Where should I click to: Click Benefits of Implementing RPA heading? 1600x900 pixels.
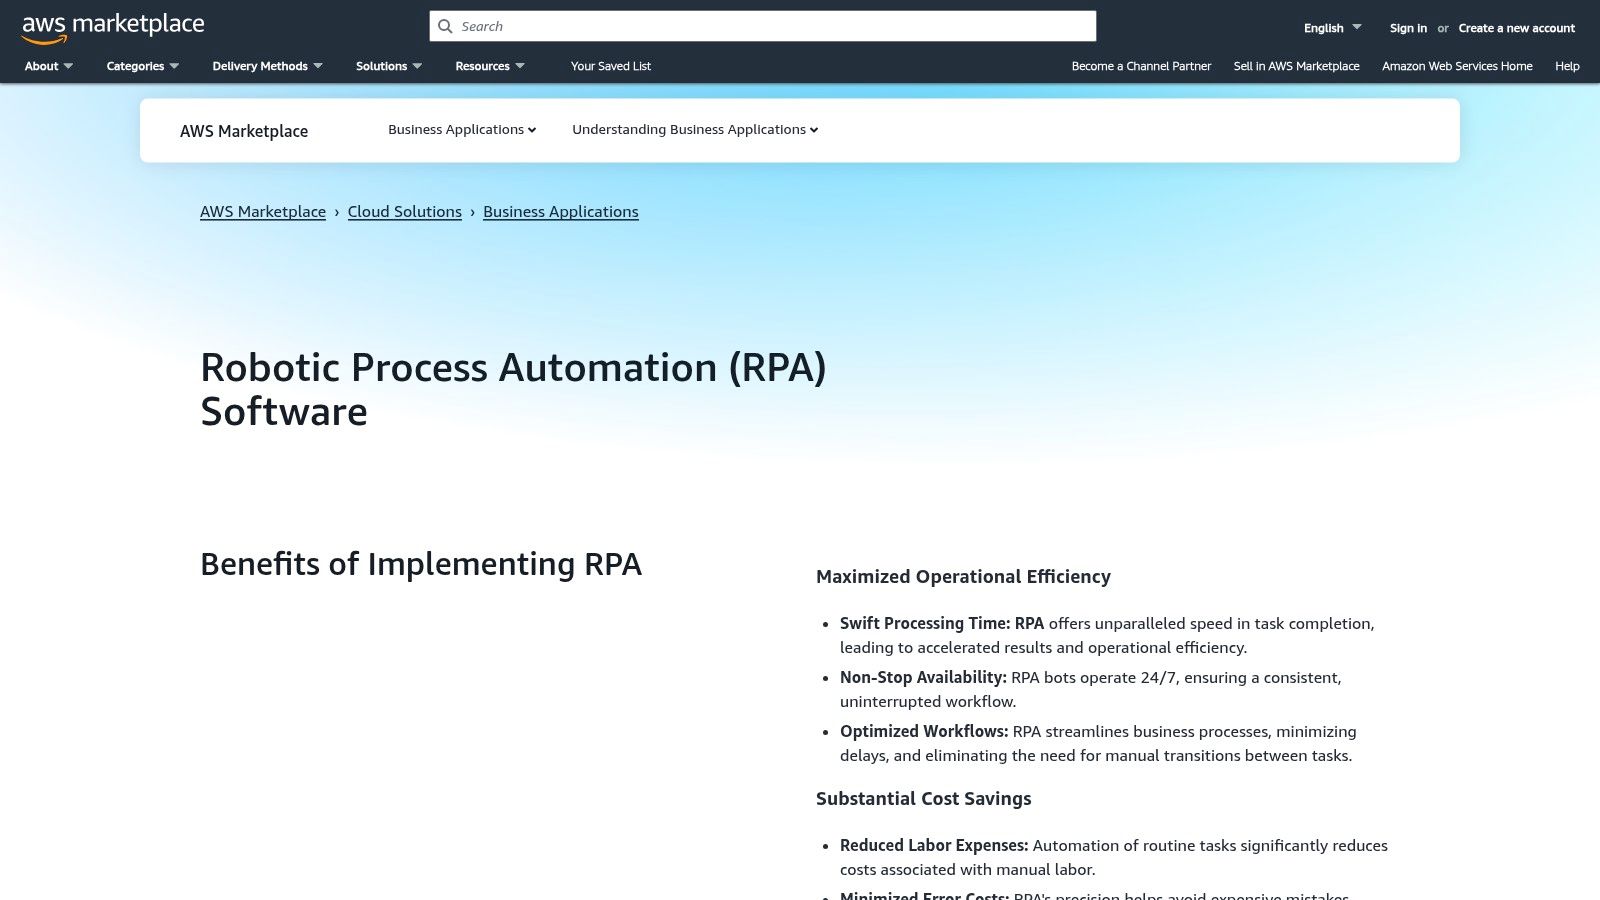coord(421,564)
